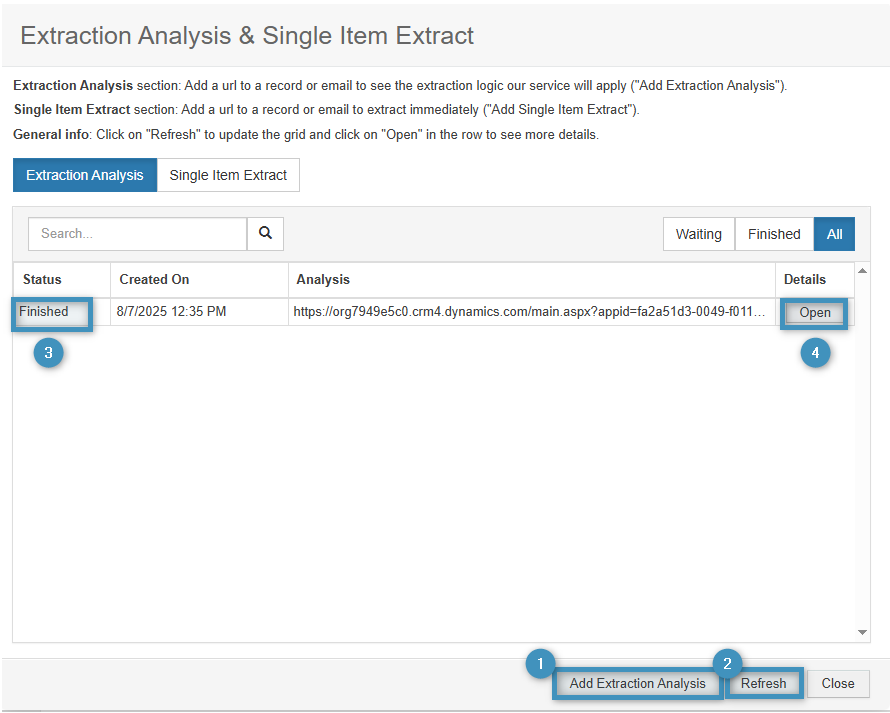The image size is (890, 713).
Task: Click the grid scrollbar up arrow
Action: (x=863, y=272)
